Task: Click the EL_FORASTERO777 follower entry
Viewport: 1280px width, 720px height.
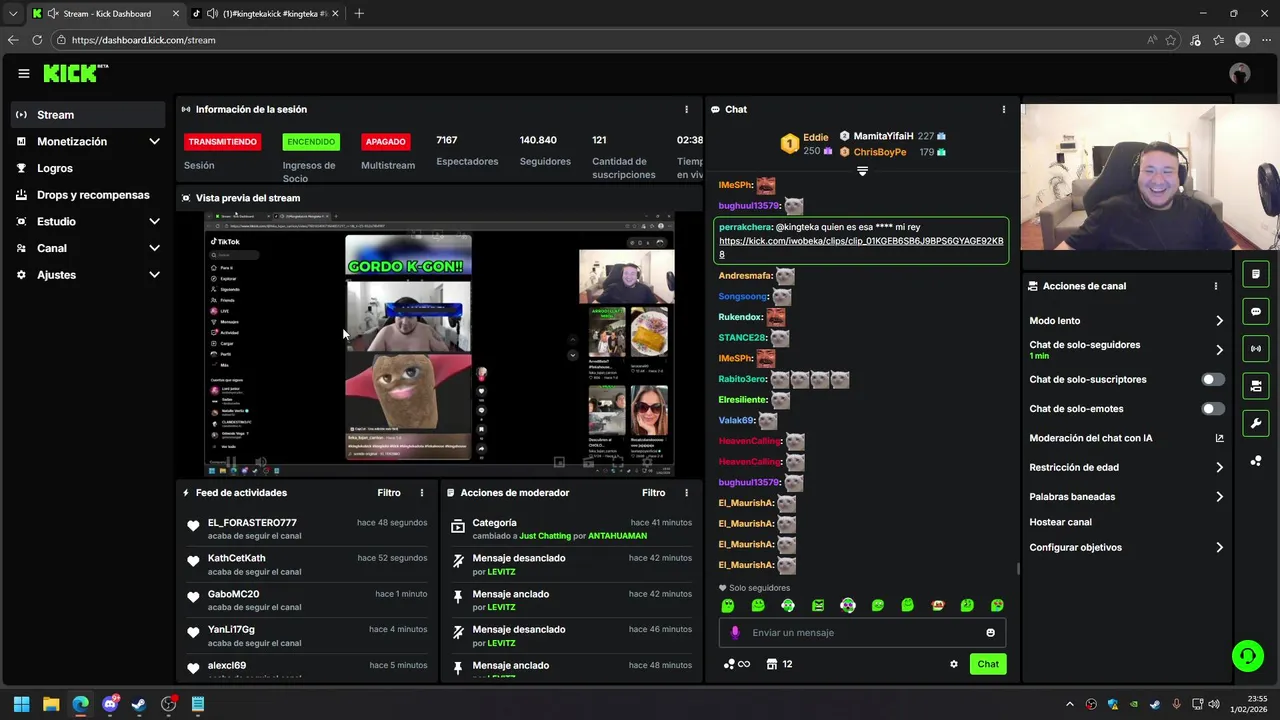Action: click(307, 529)
